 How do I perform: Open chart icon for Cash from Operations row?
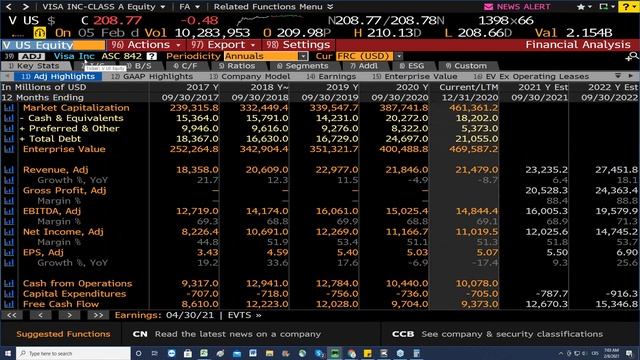click(x=9, y=283)
